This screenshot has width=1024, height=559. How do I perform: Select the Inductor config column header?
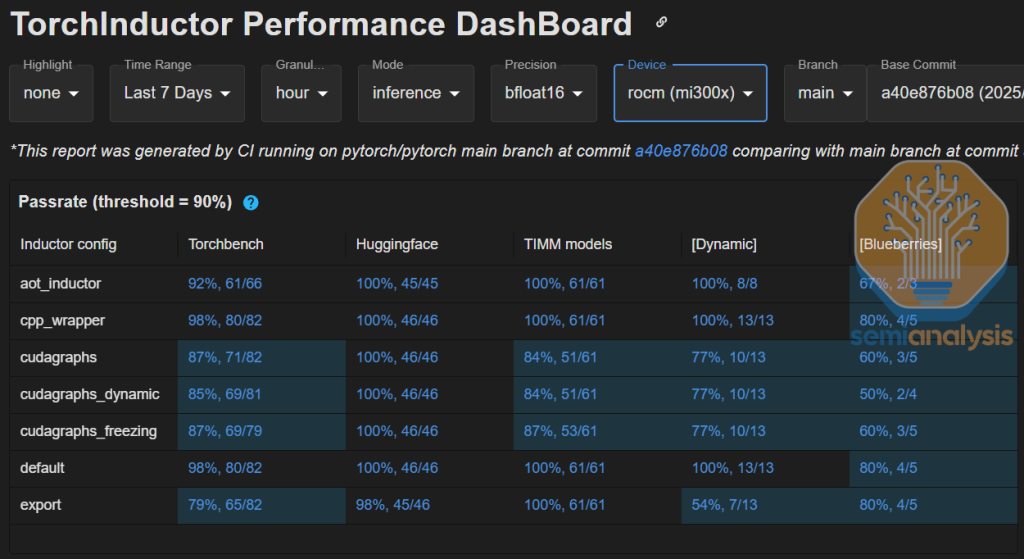(x=69, y=244)
